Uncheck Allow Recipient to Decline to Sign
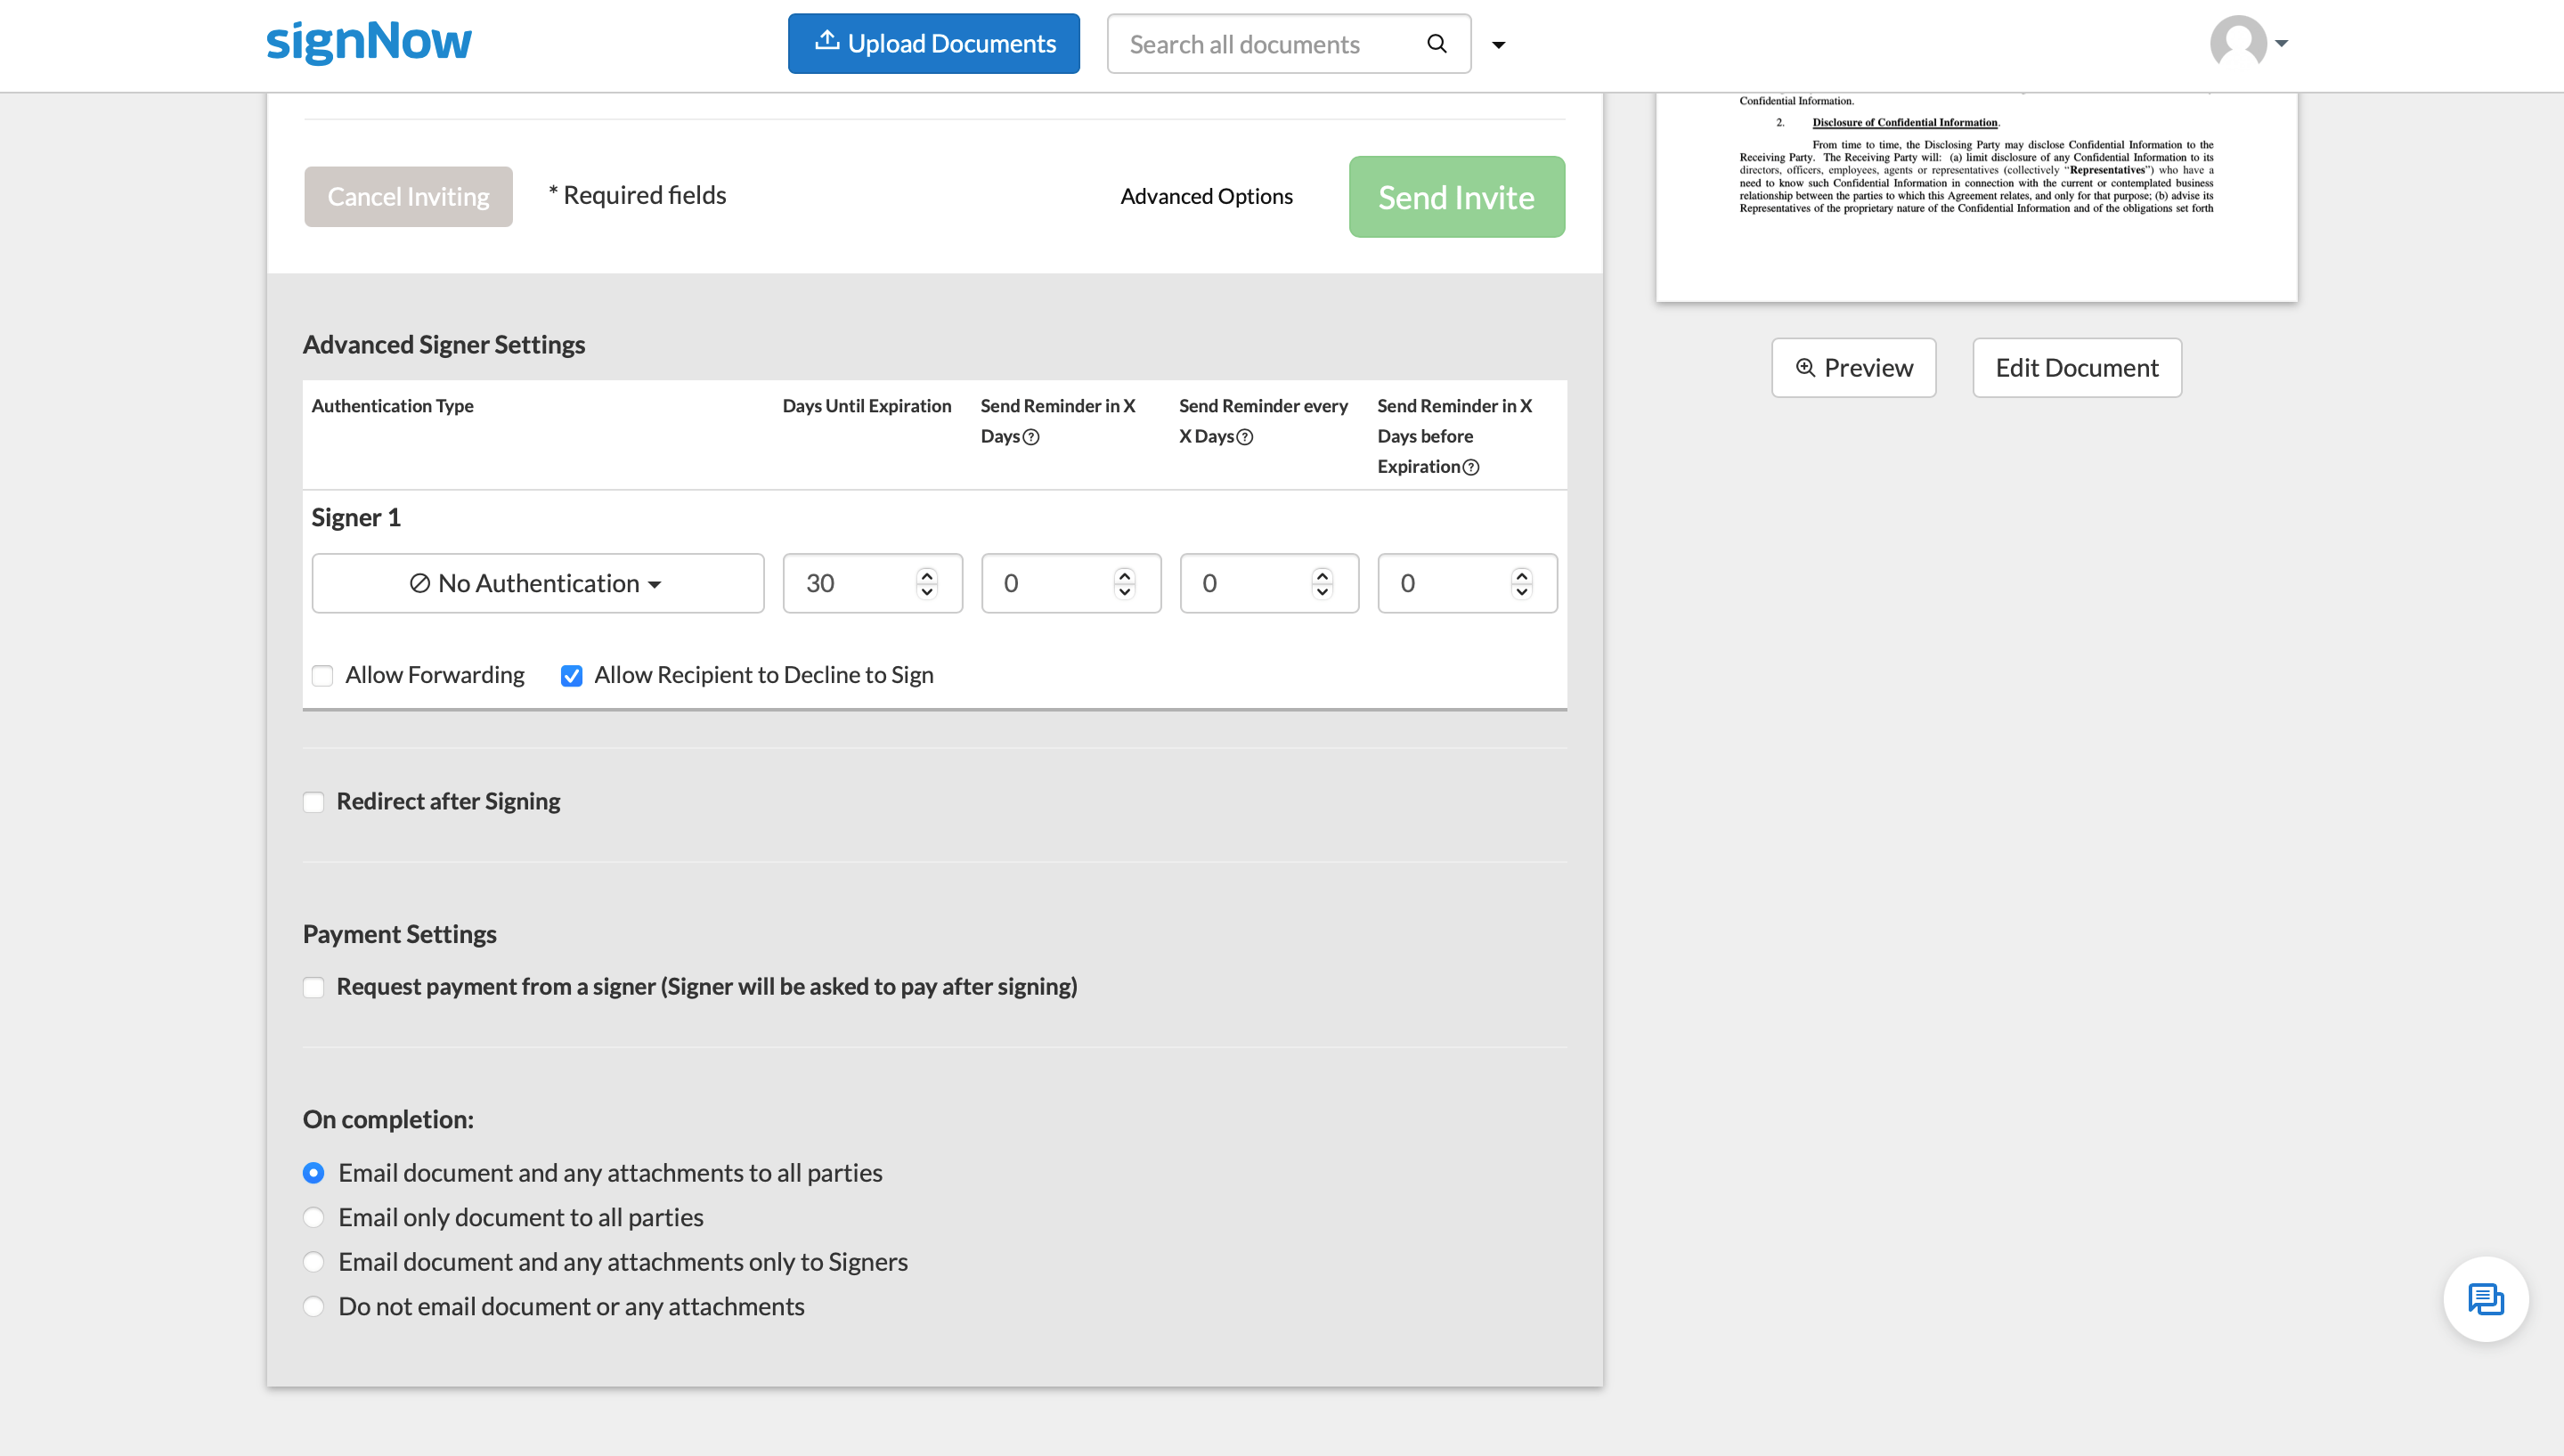The image size is (2564, 1456). click(x=571, y=676)
